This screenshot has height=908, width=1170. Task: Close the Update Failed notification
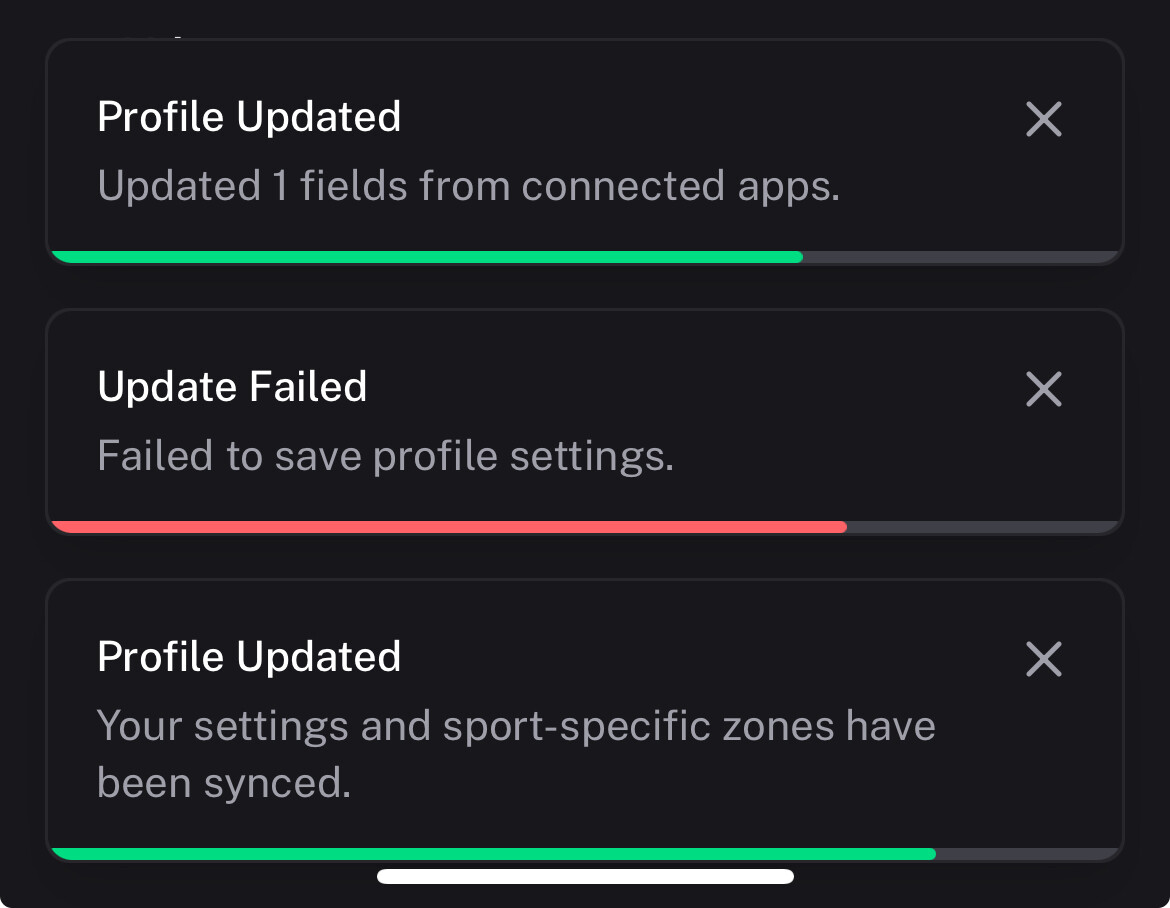[1043, 389]
